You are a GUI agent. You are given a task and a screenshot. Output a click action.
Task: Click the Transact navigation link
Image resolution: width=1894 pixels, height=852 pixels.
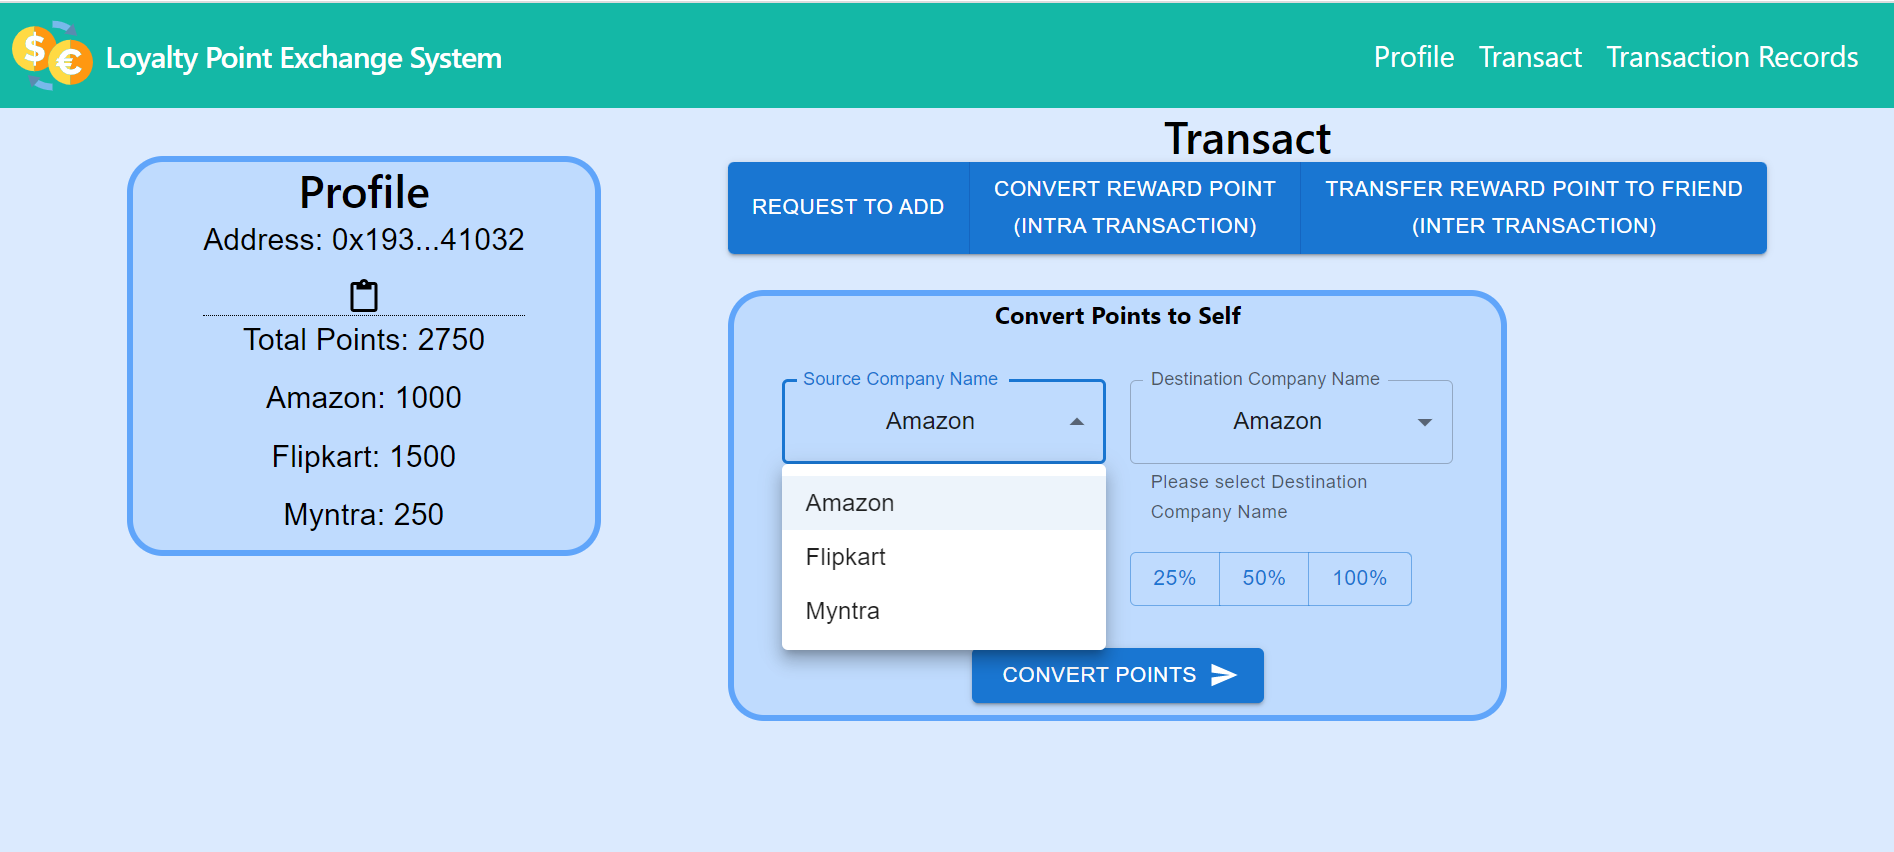[1529, 57]
